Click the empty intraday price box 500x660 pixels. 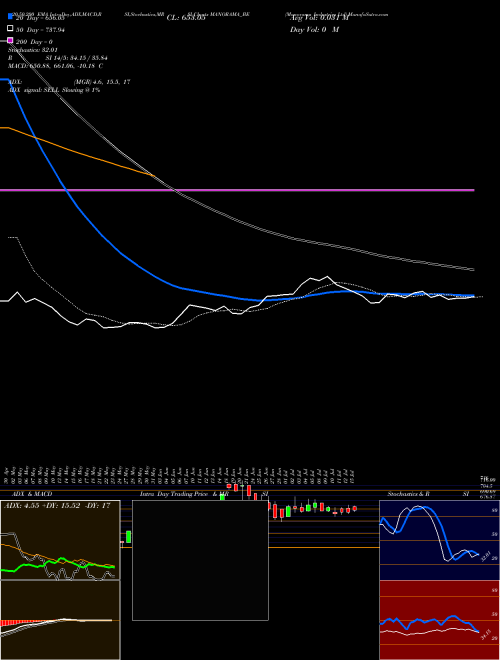coord(200,560)
